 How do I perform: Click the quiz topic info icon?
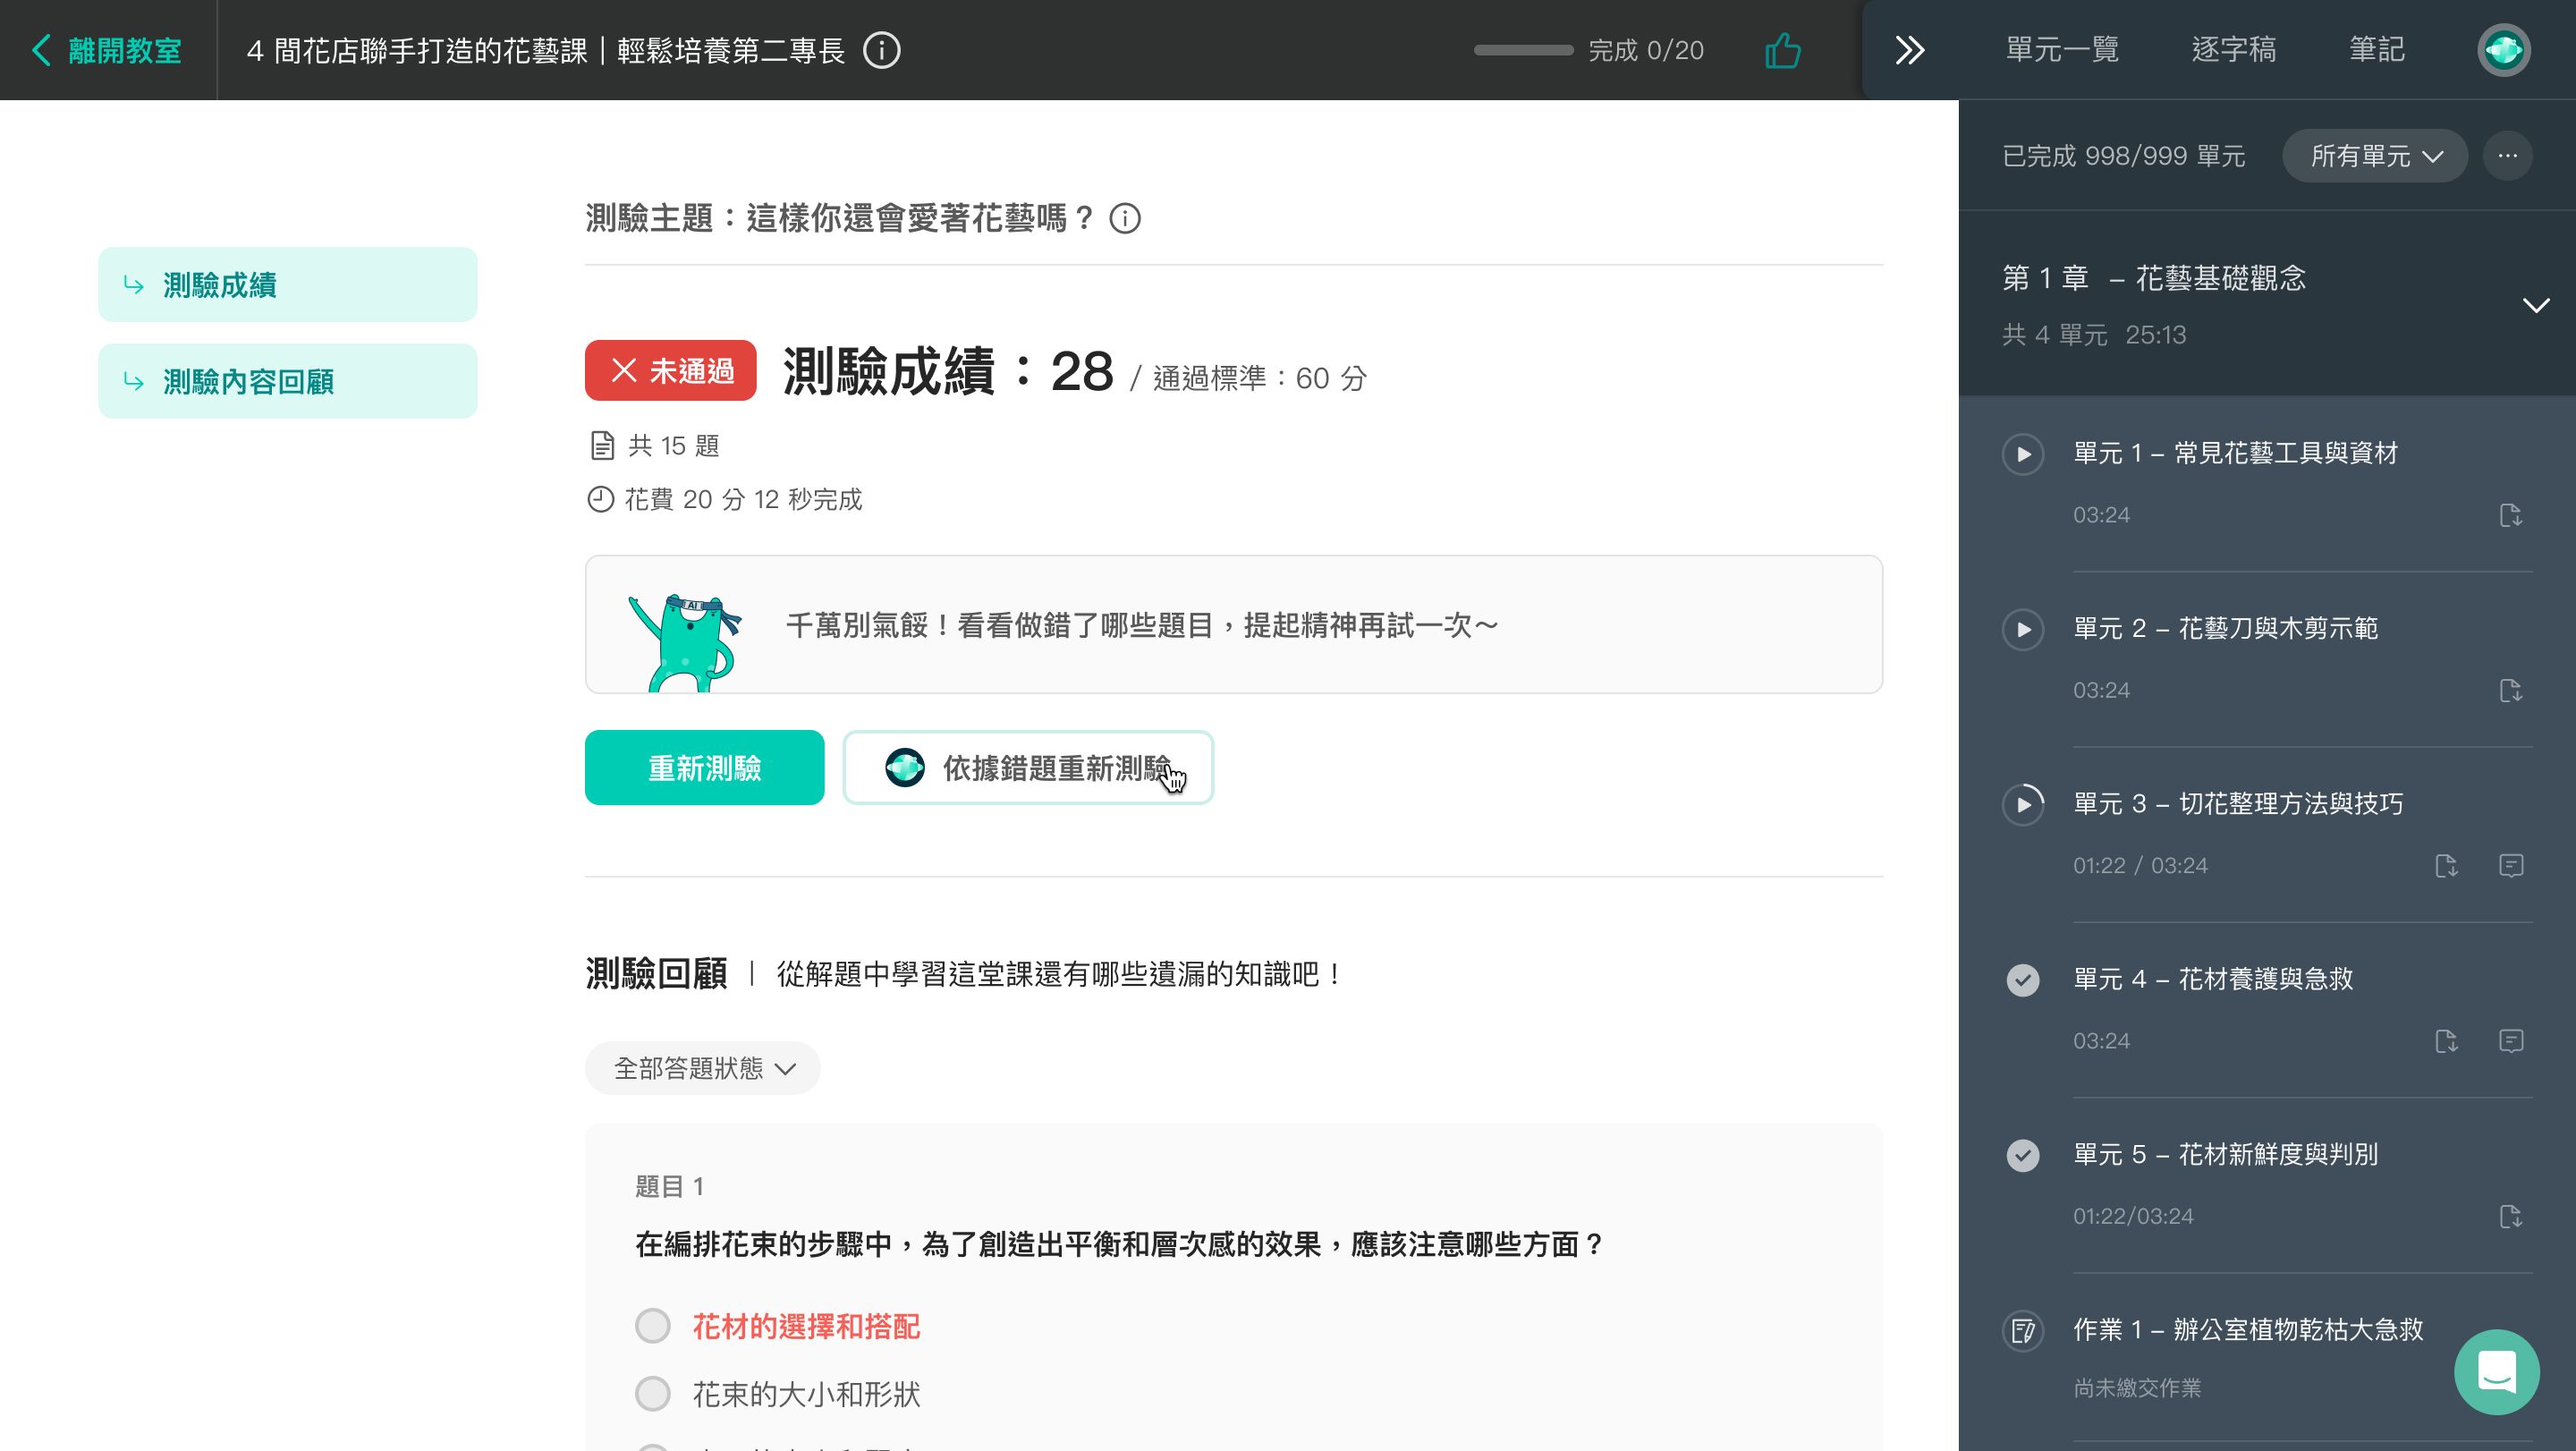tap(1125, 218)
